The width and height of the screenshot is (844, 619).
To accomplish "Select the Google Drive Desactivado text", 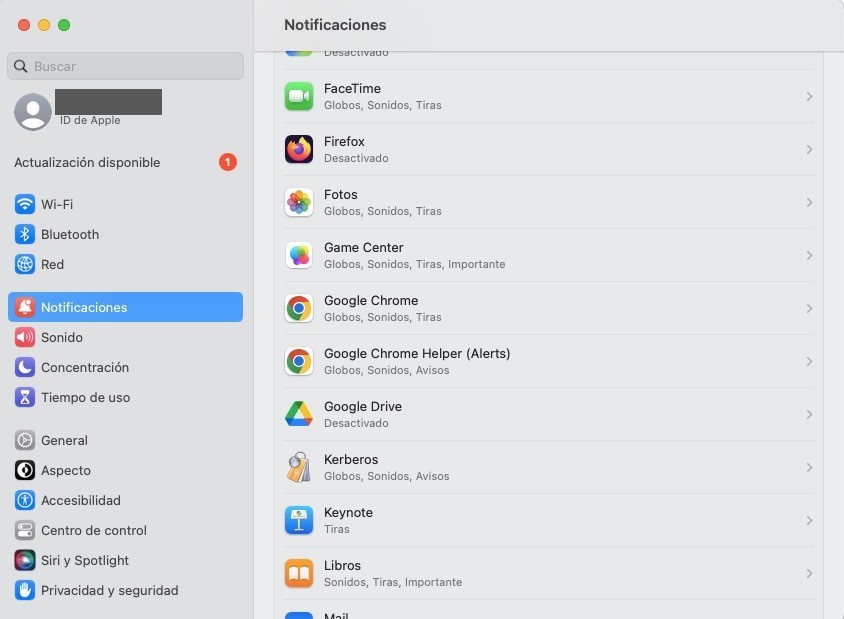I will 356,423.
